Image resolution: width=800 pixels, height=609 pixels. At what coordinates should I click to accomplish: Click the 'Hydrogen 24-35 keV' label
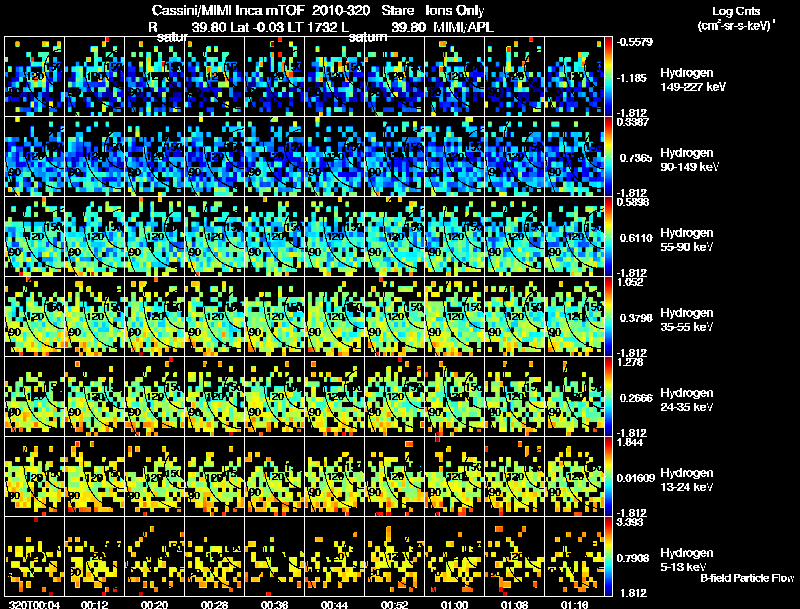click(x=687, y=400)
